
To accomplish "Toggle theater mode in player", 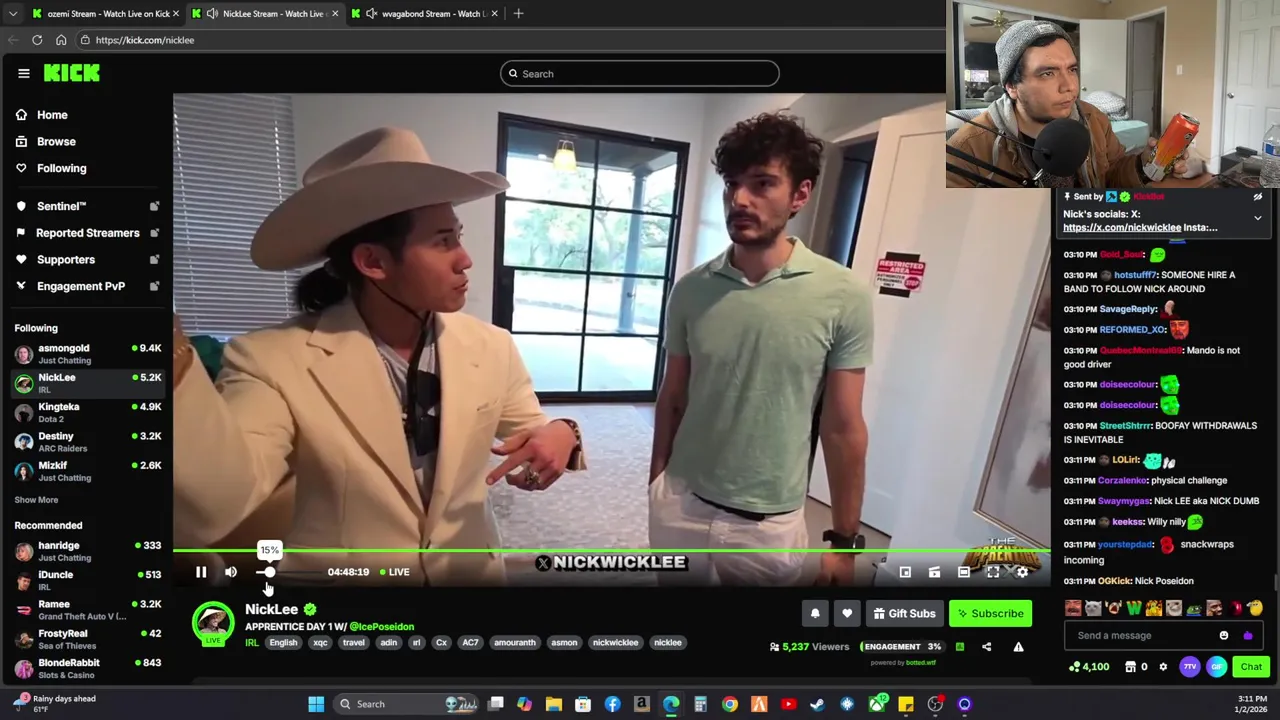I will coord(963,572).
